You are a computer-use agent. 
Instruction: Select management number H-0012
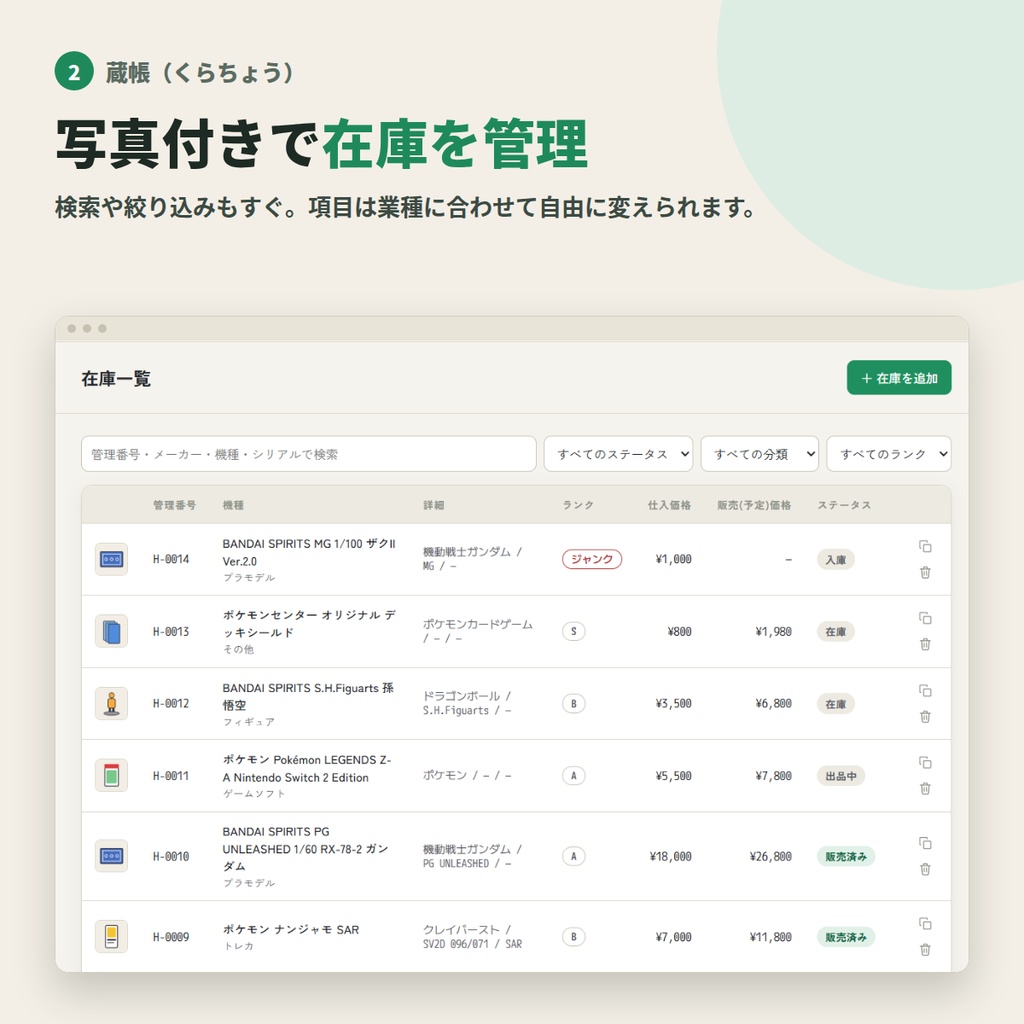[171, 703]
